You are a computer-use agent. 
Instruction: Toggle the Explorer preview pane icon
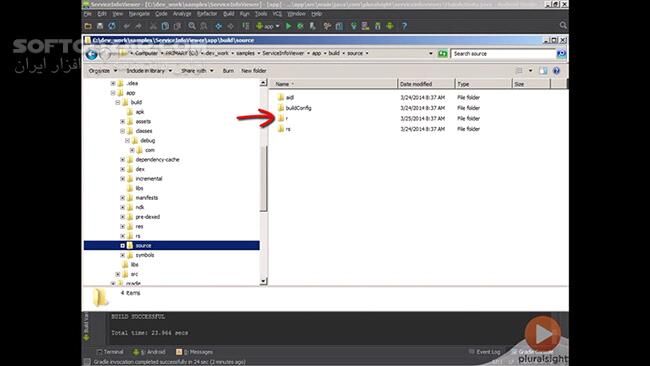[543, 71]
